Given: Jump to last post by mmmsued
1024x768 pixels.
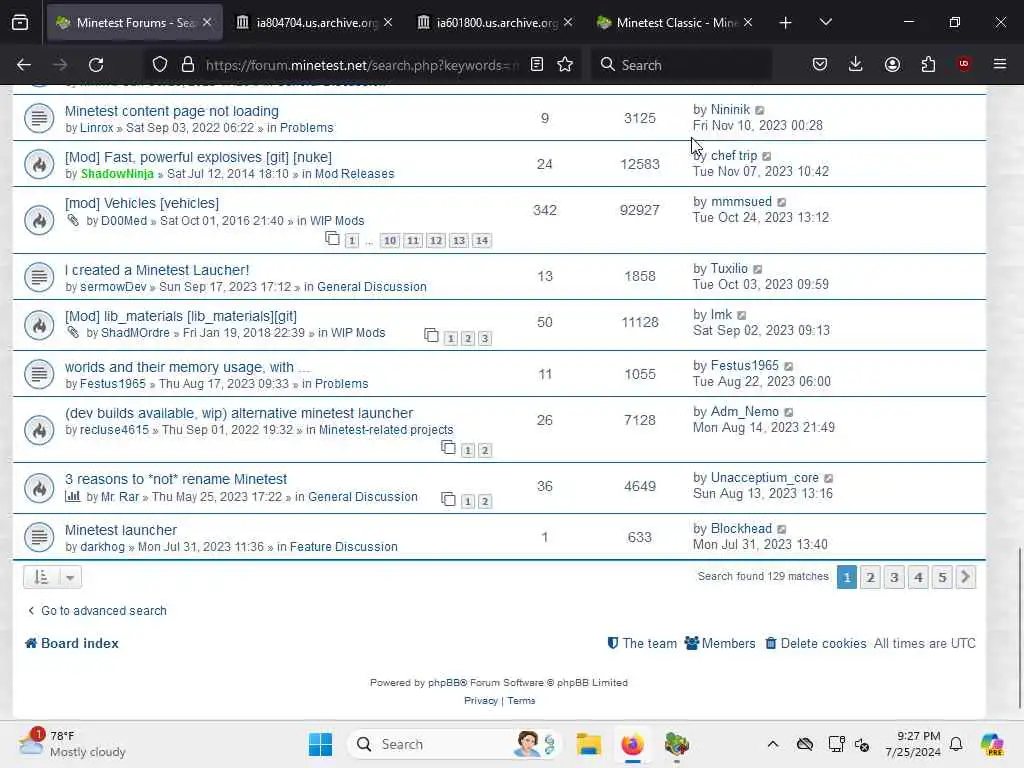Looking at the screenshot, I should (x=782, y=202).
